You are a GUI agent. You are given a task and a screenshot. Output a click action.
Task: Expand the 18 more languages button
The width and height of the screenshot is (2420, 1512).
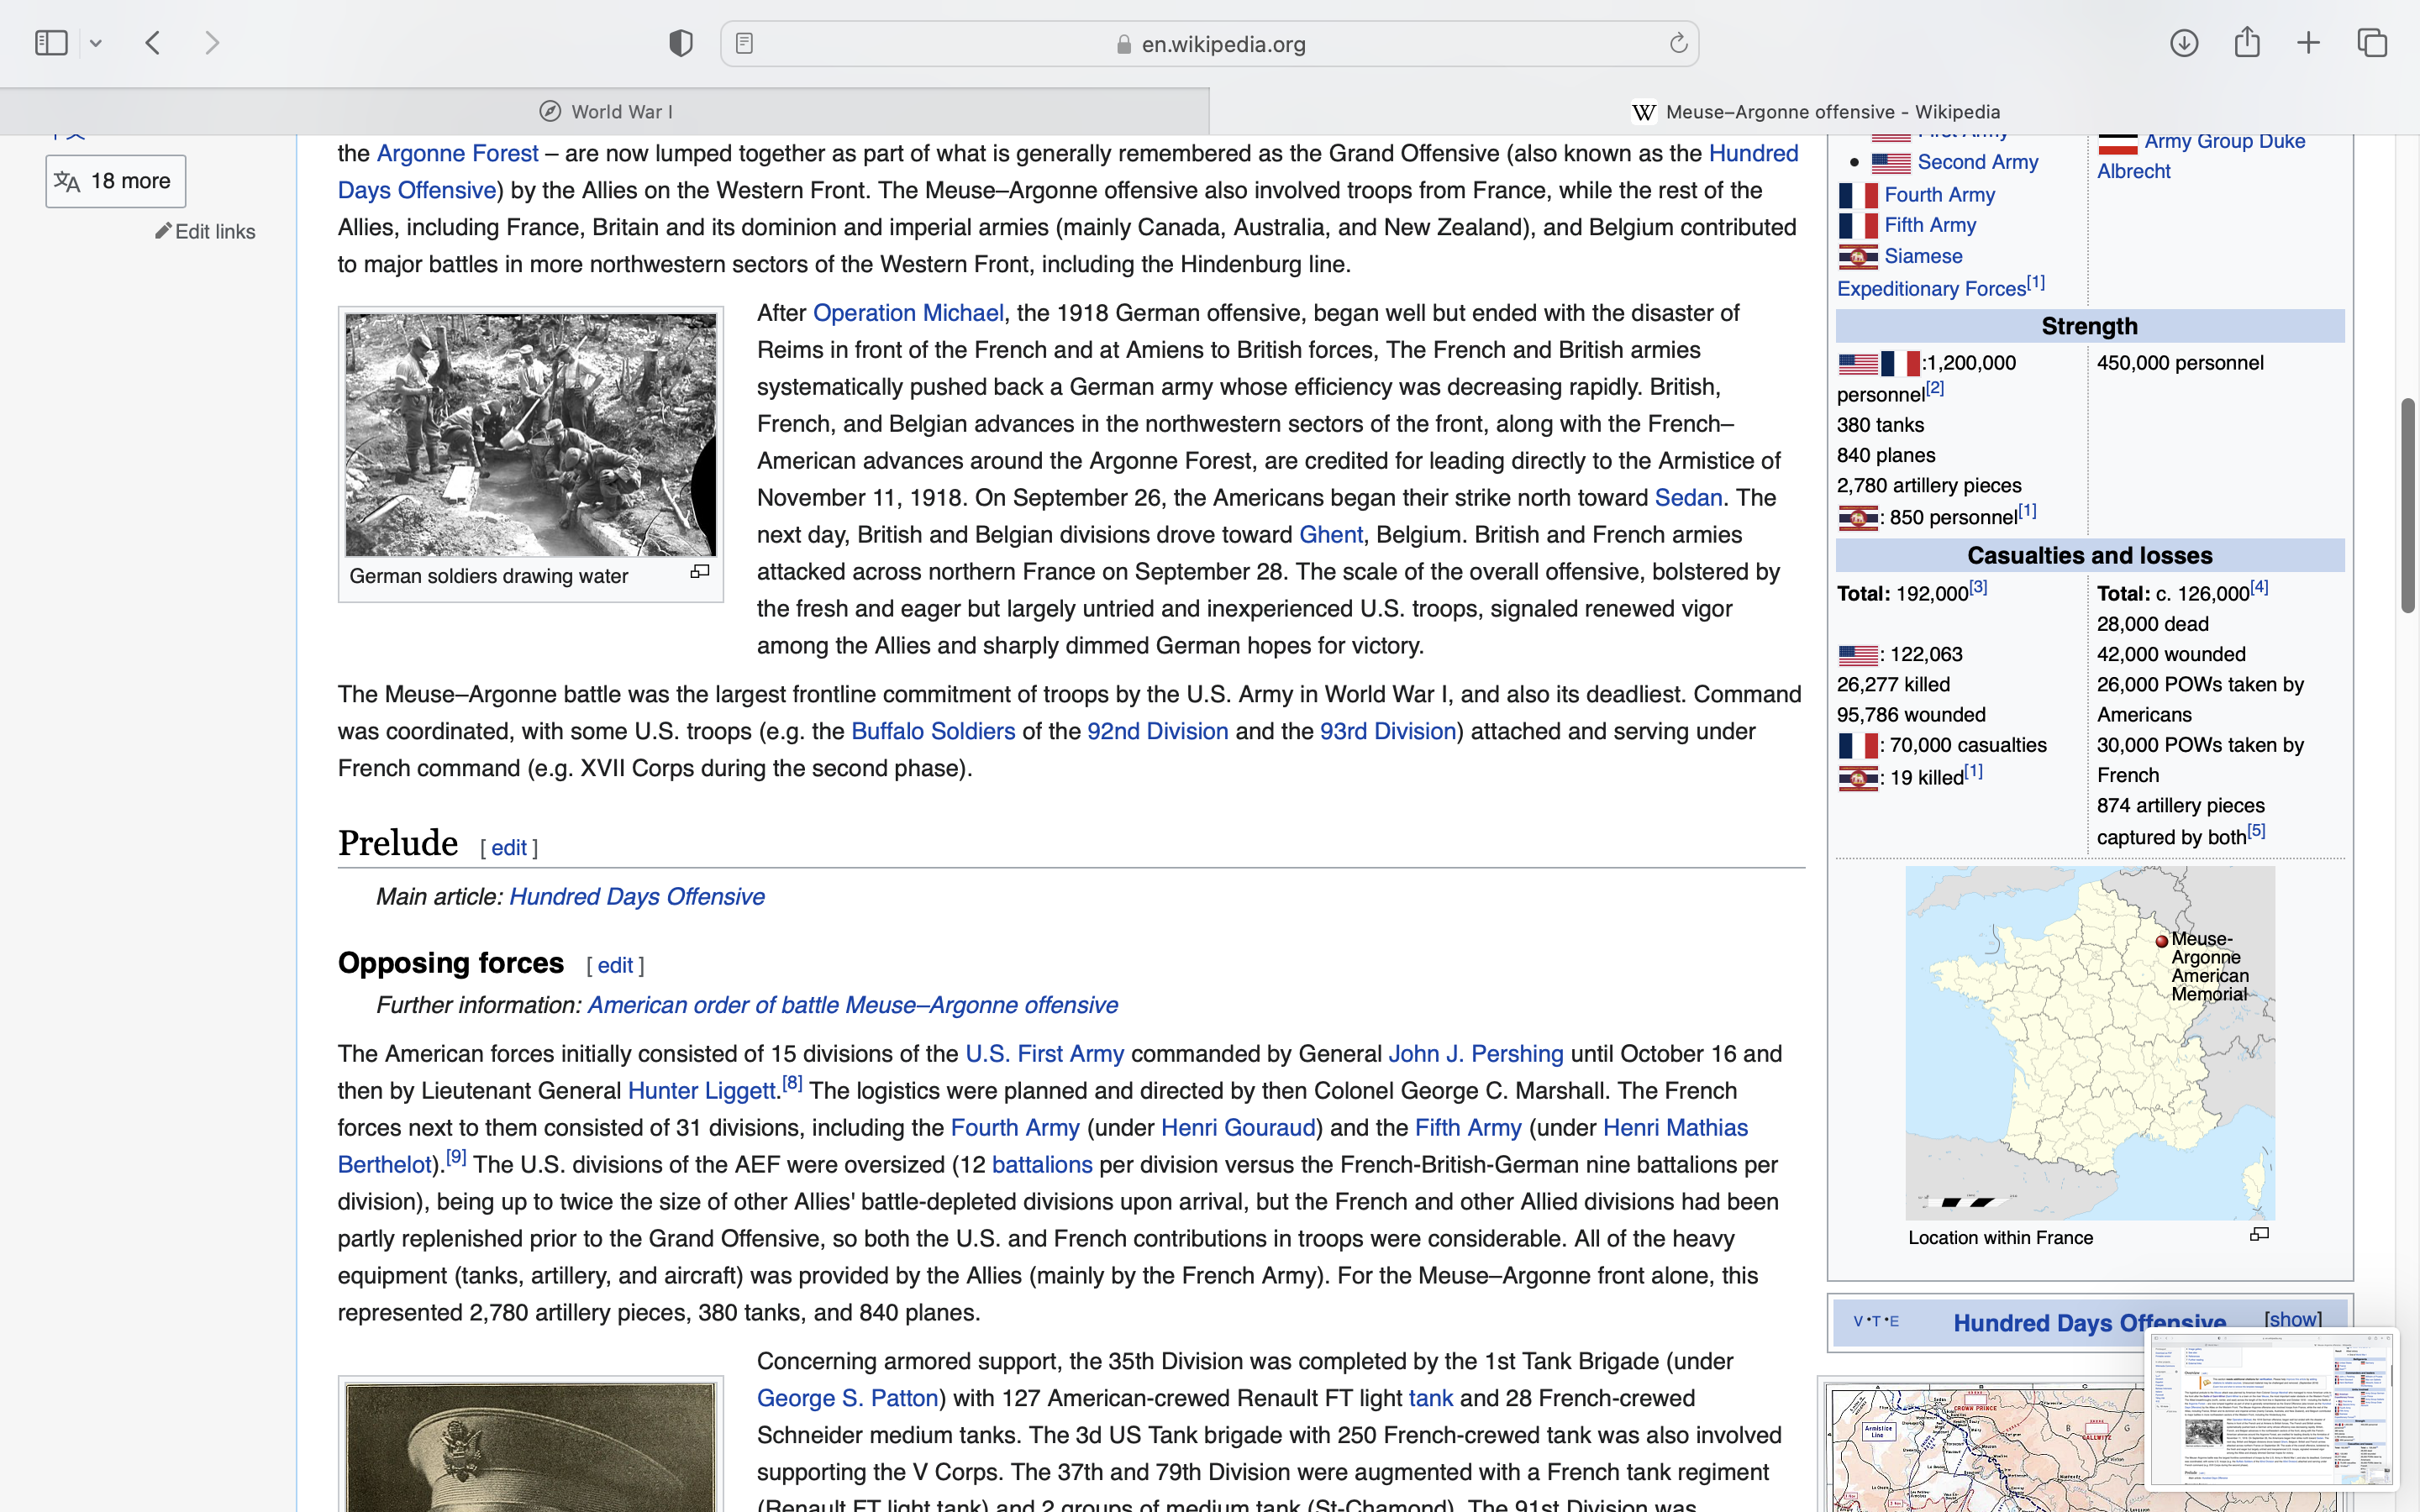[x=116, y=182]
